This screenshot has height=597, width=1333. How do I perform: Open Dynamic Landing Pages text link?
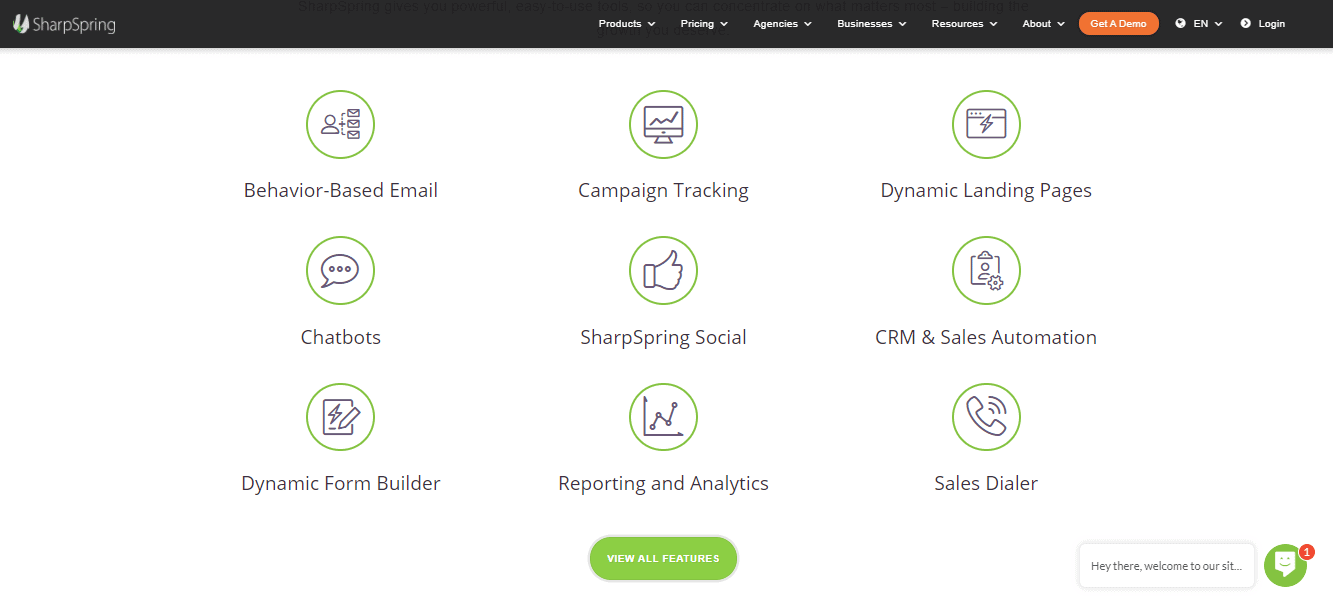pyautogui.click(x=986, y=190)
